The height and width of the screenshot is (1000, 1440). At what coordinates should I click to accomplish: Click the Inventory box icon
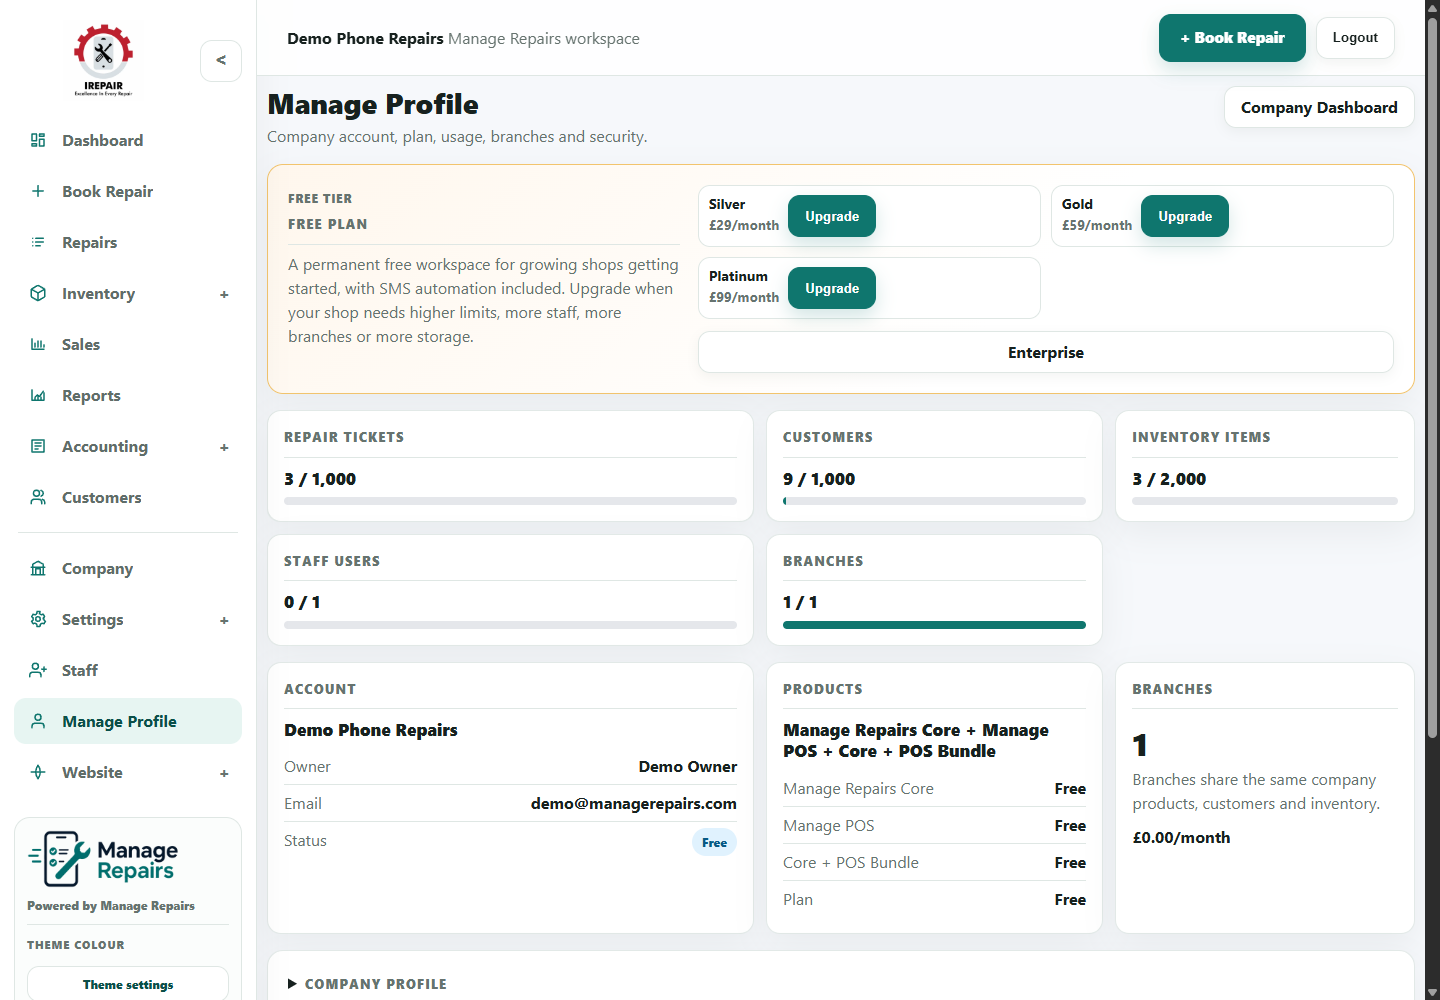tap(38, 293)
